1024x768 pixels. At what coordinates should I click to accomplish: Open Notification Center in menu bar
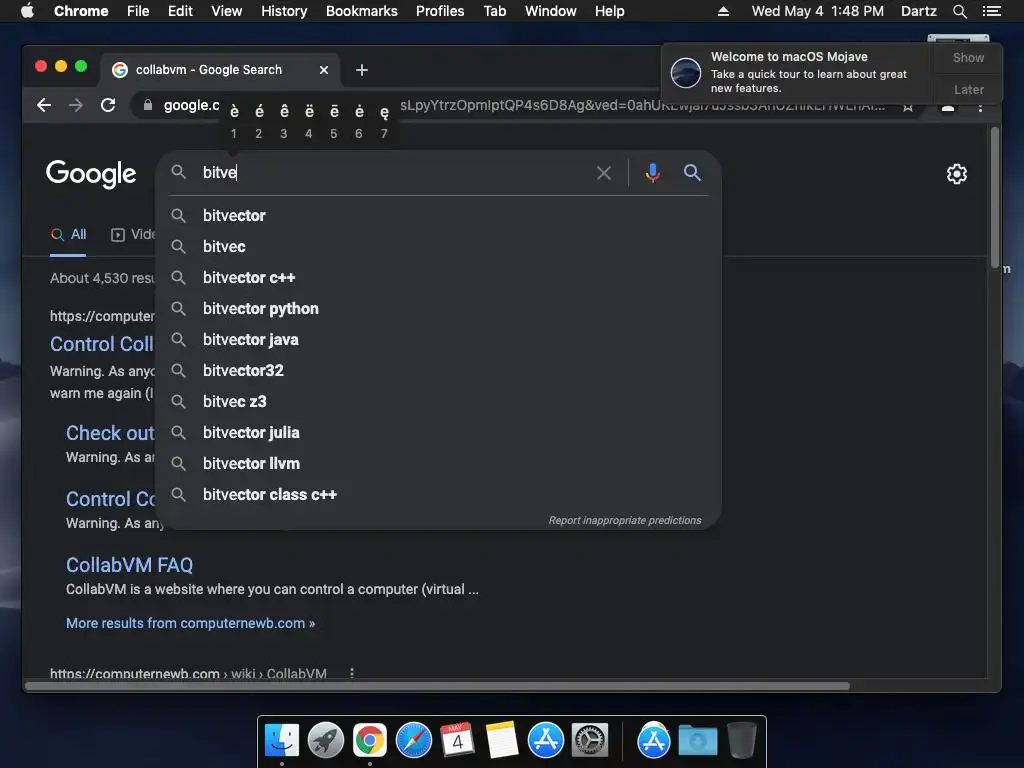(x=991, y=11)
